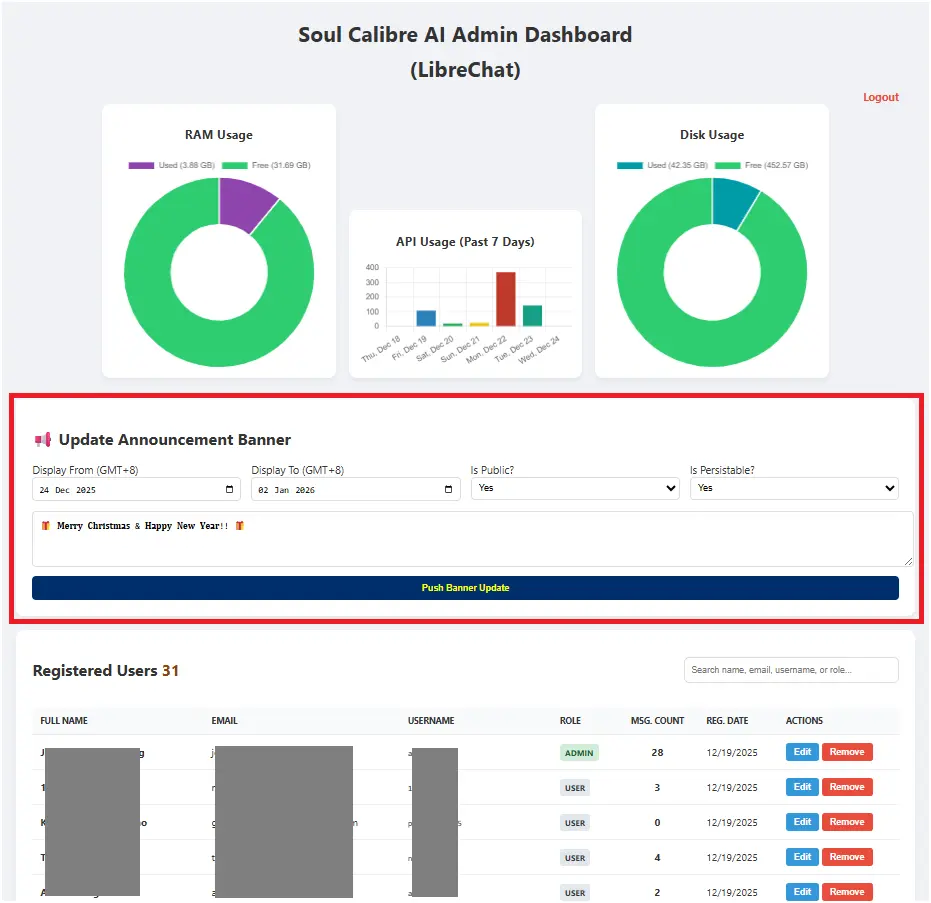
Task: Click the message count 28 cell
Action: [657, 752]
